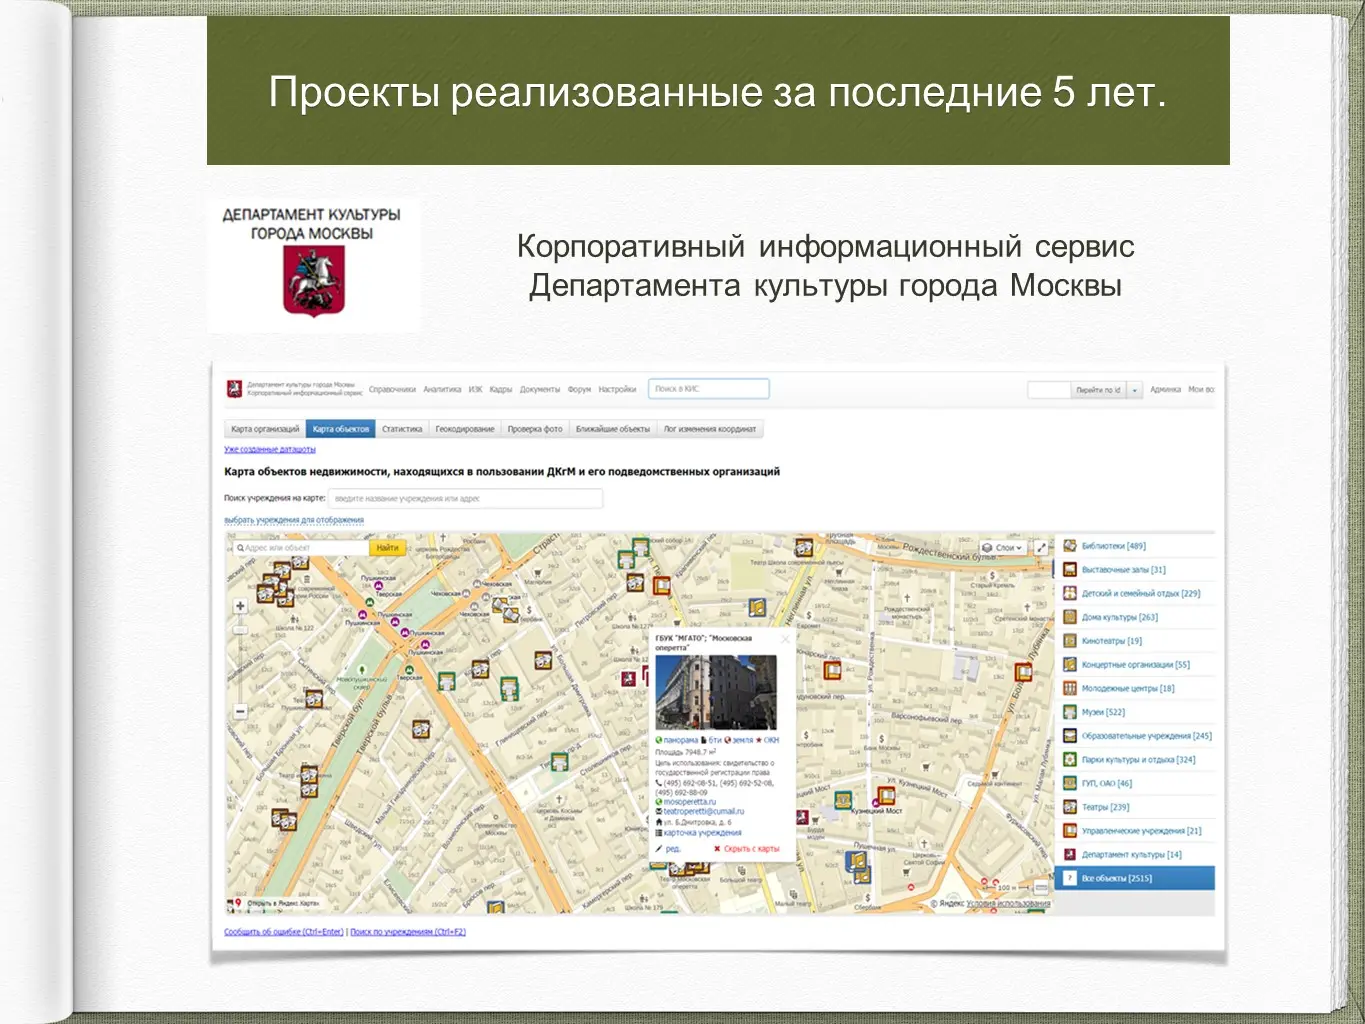Switch to the Геокодирование tab
Screen dimensions: 1365x1024
465,429
